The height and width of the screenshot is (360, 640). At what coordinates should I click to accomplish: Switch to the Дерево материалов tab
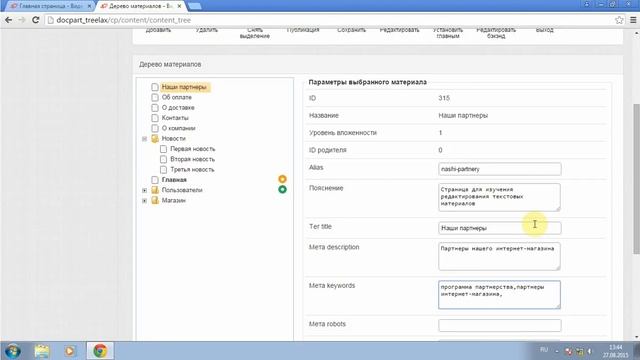[x=140, y=6]
